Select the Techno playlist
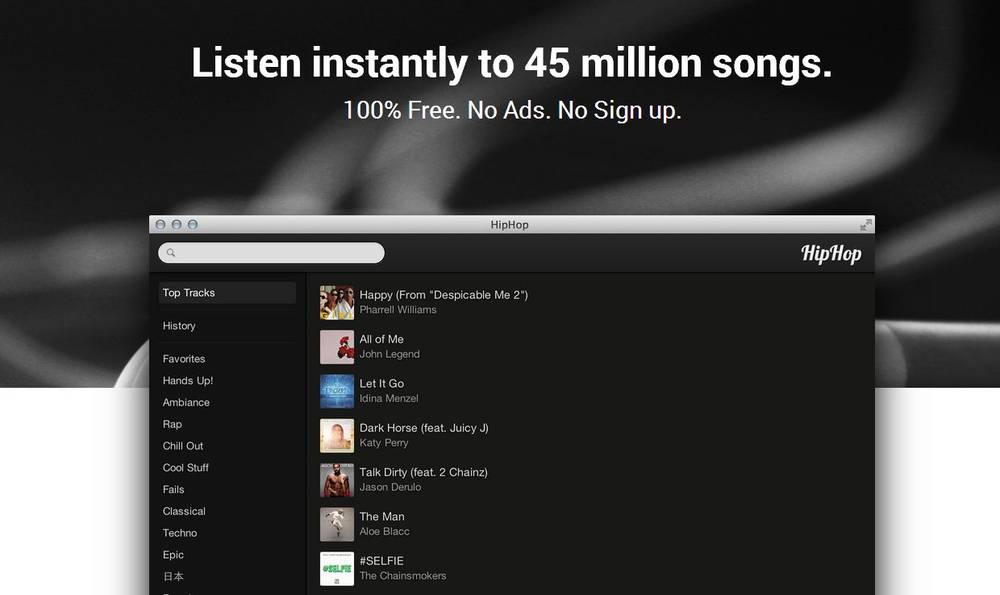Screen dimensions: 1000x595 point(180,533)
